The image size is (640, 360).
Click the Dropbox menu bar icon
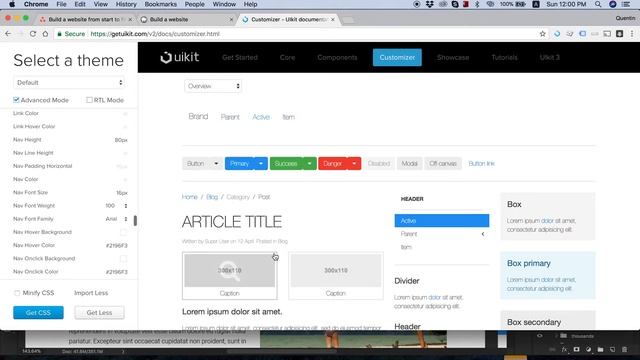pos(429,4)
